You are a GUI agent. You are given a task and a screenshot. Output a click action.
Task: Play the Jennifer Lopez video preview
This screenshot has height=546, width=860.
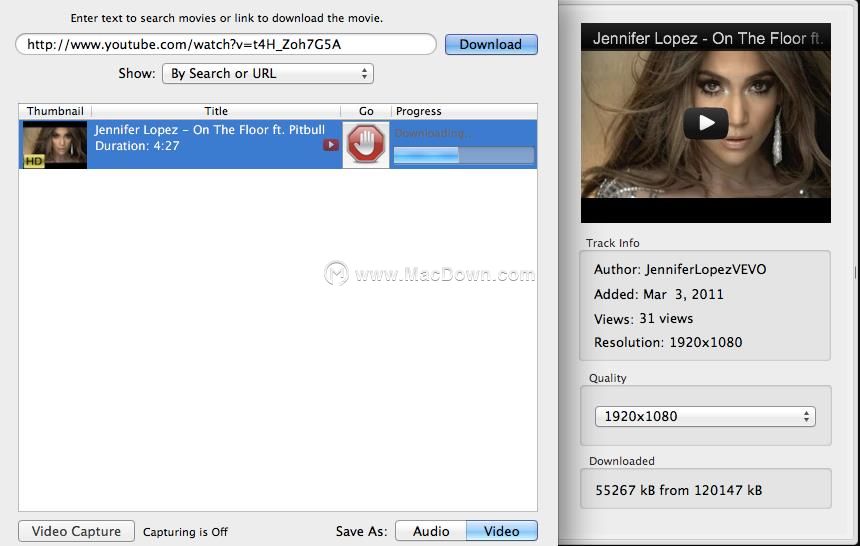click(706, 123)
